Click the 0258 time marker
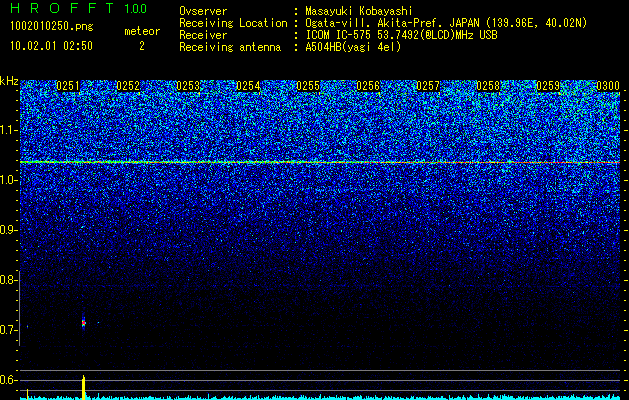The width and height of the screenshot is (629, 400). tap(488, 86)
